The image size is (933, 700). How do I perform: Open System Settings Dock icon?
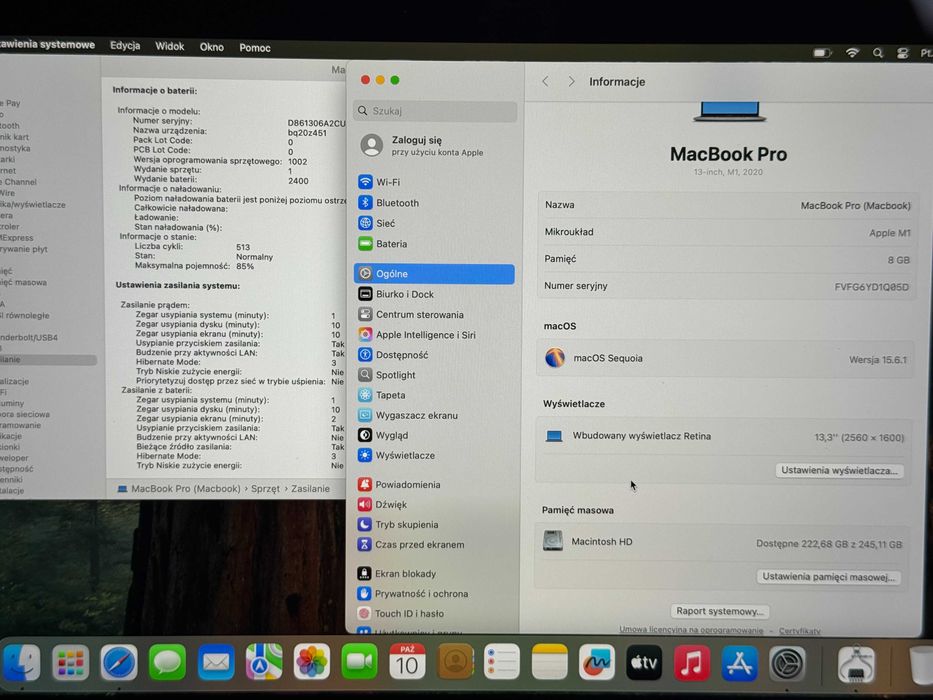pyautogui.click(x=787, y=663)
